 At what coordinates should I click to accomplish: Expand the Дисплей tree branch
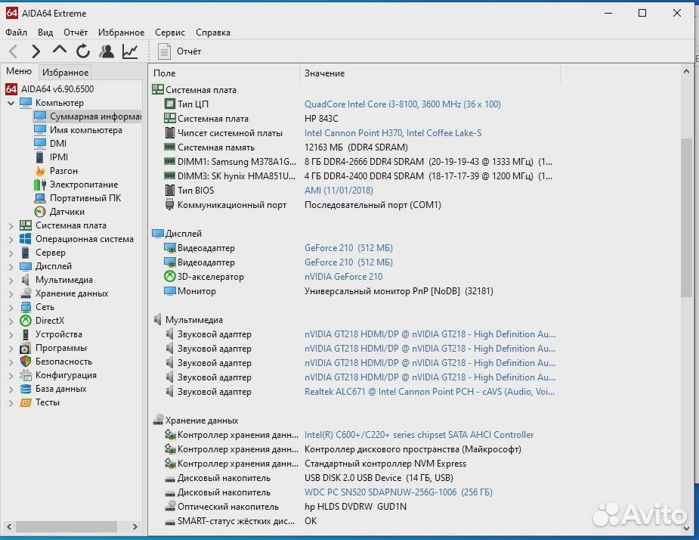click(x=11, y=267)
